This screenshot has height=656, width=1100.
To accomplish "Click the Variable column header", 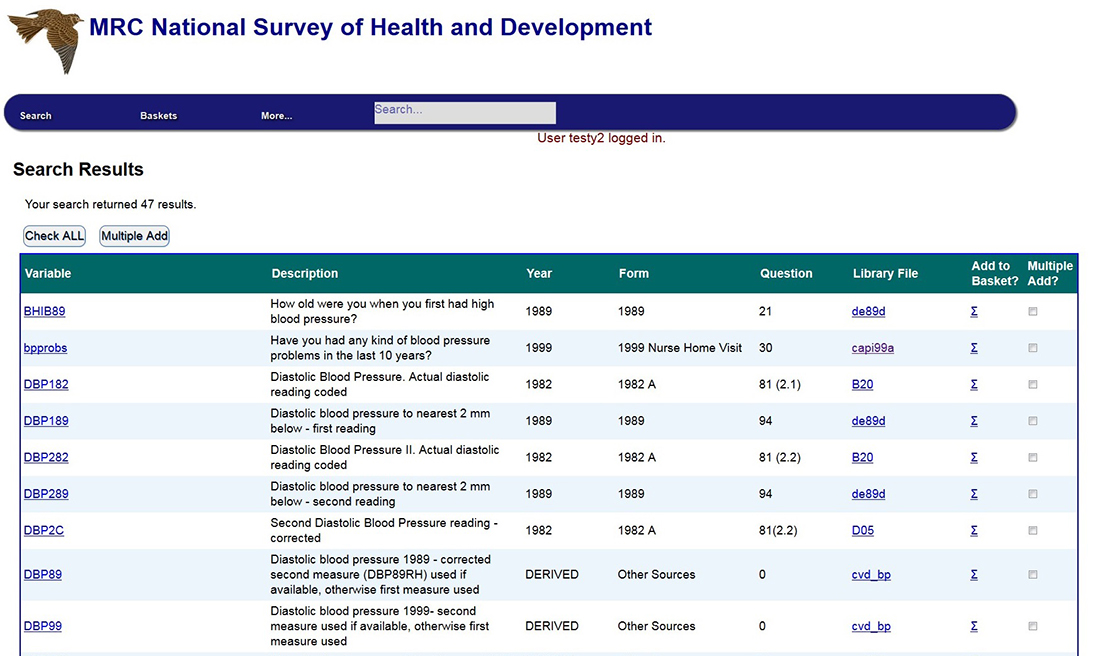I will [x=48, y=274].
